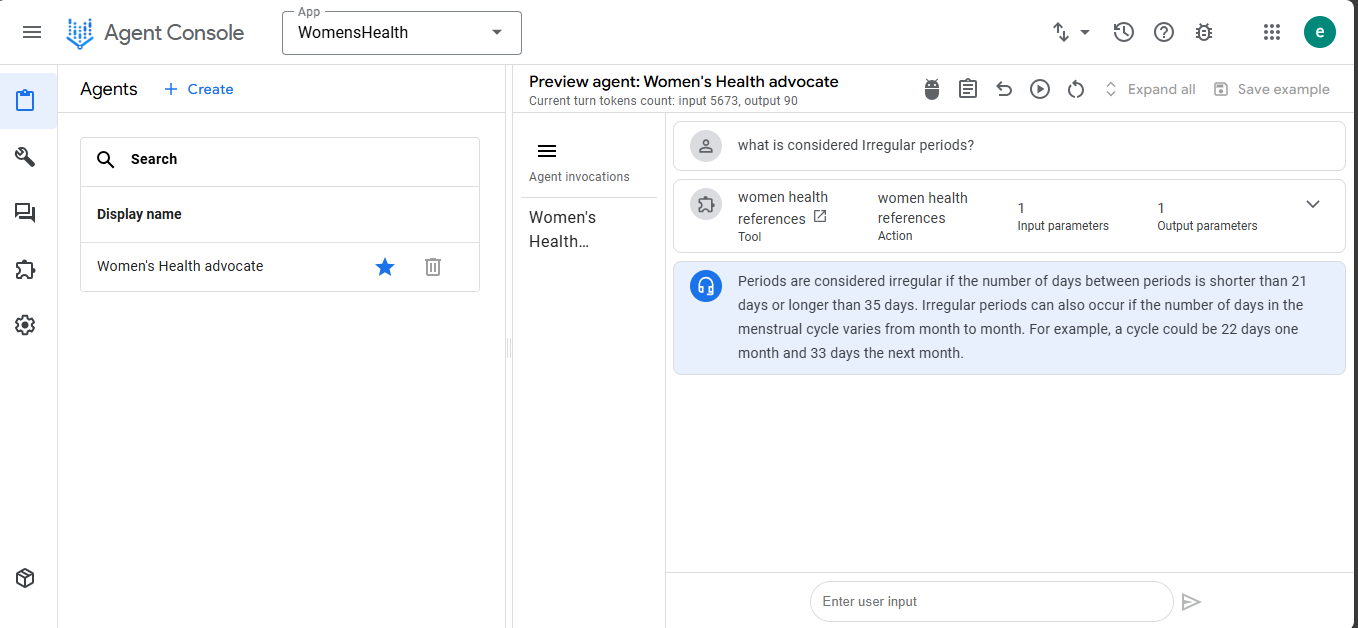Open the examples clipboard list icon

[x=968, y=89]
